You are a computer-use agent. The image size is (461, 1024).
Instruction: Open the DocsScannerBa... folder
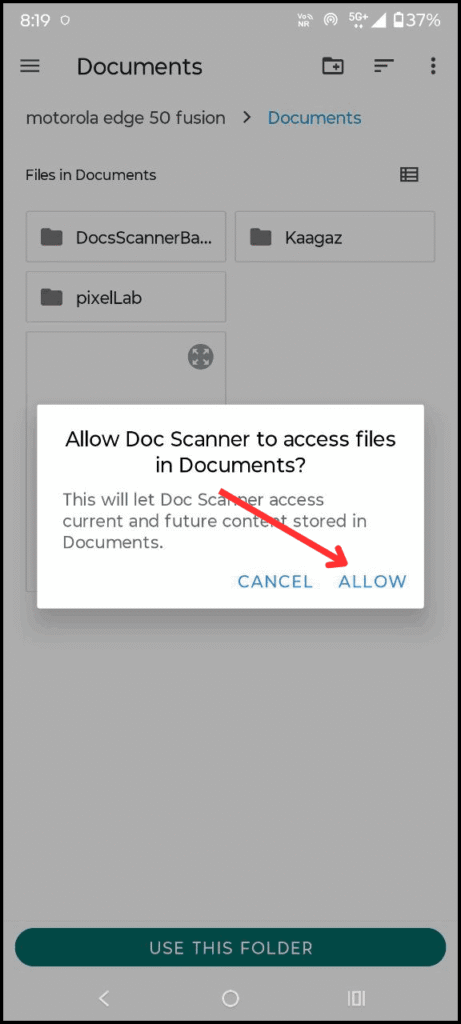click(126, 236)
